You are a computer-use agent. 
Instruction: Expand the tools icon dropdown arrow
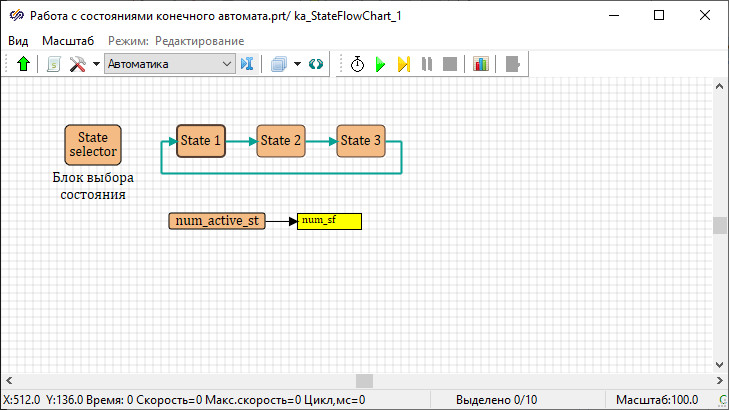96,64
